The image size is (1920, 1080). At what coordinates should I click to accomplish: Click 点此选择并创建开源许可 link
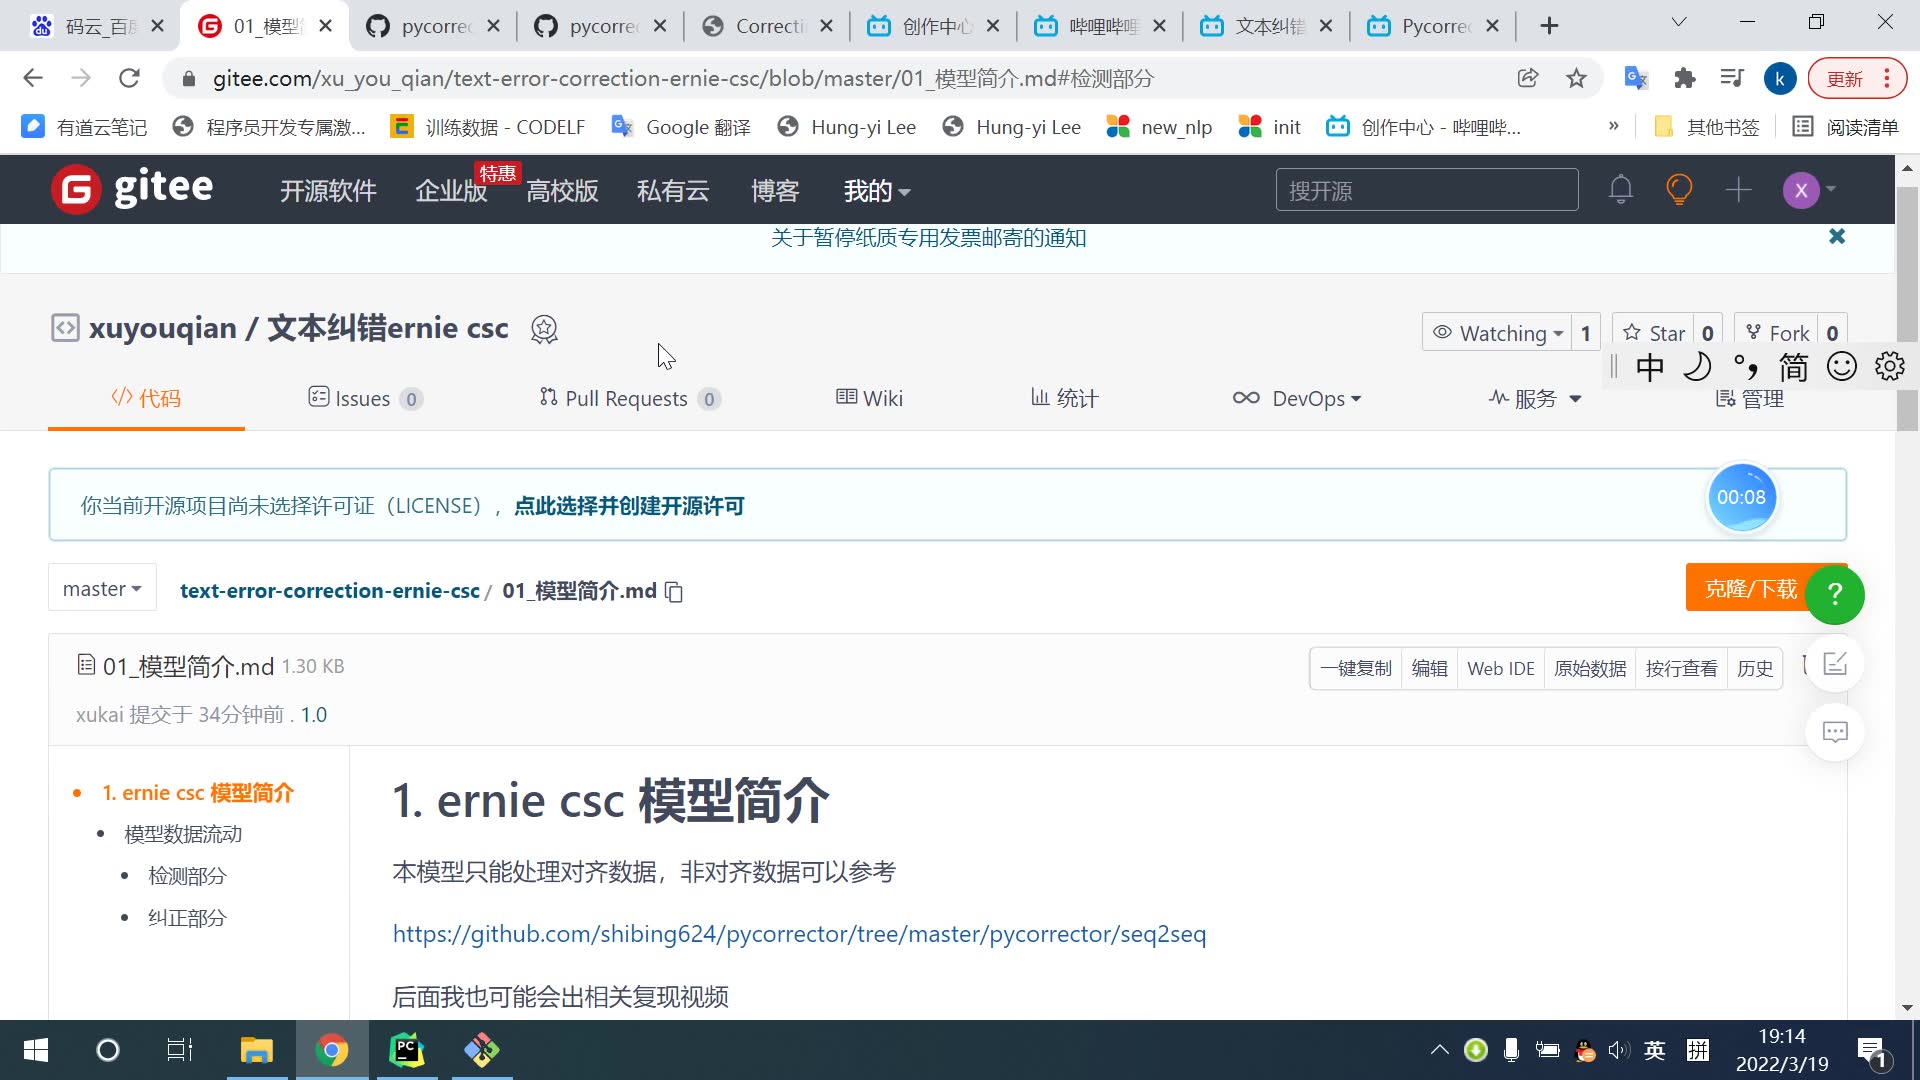629,506
